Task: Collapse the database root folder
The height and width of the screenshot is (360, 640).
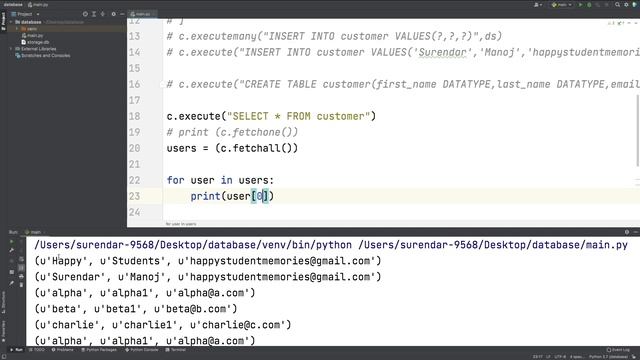Action: pyautogui.click(x=11, y=22)
